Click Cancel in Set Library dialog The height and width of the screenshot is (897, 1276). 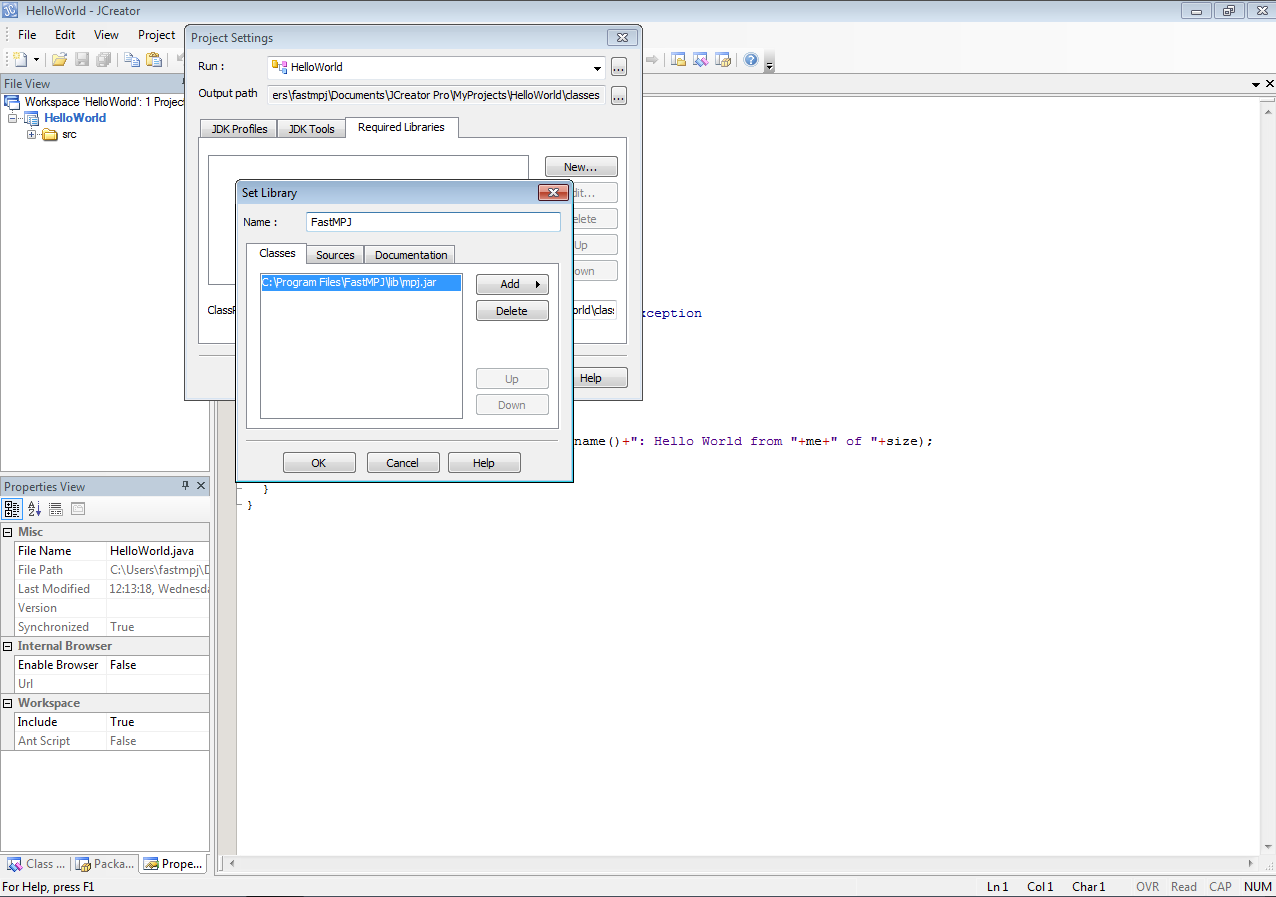[x=403, y=463]
